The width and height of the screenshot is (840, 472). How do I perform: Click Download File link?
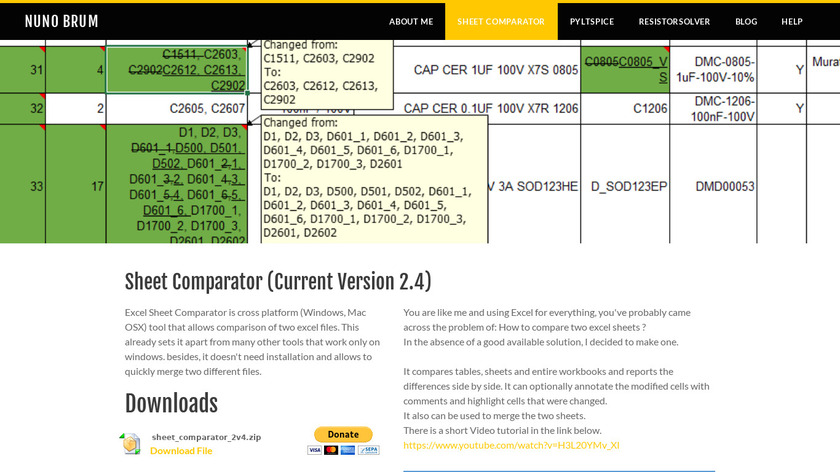(181, 451)
